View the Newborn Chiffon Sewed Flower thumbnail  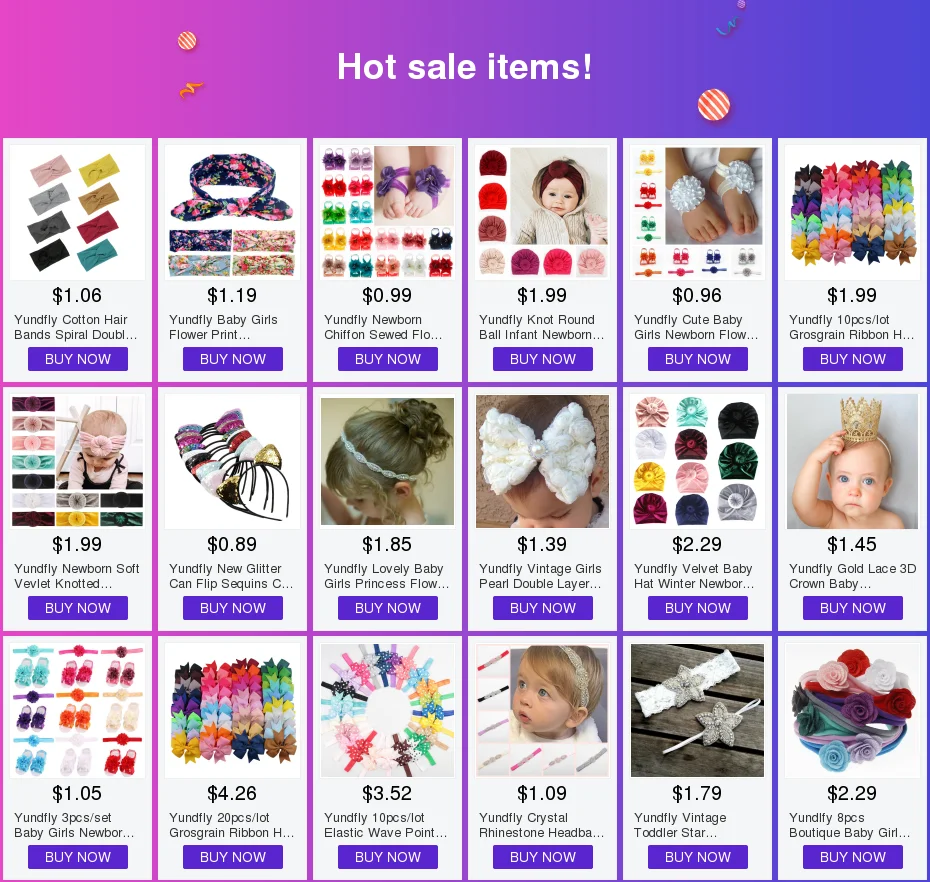point(387,212)
